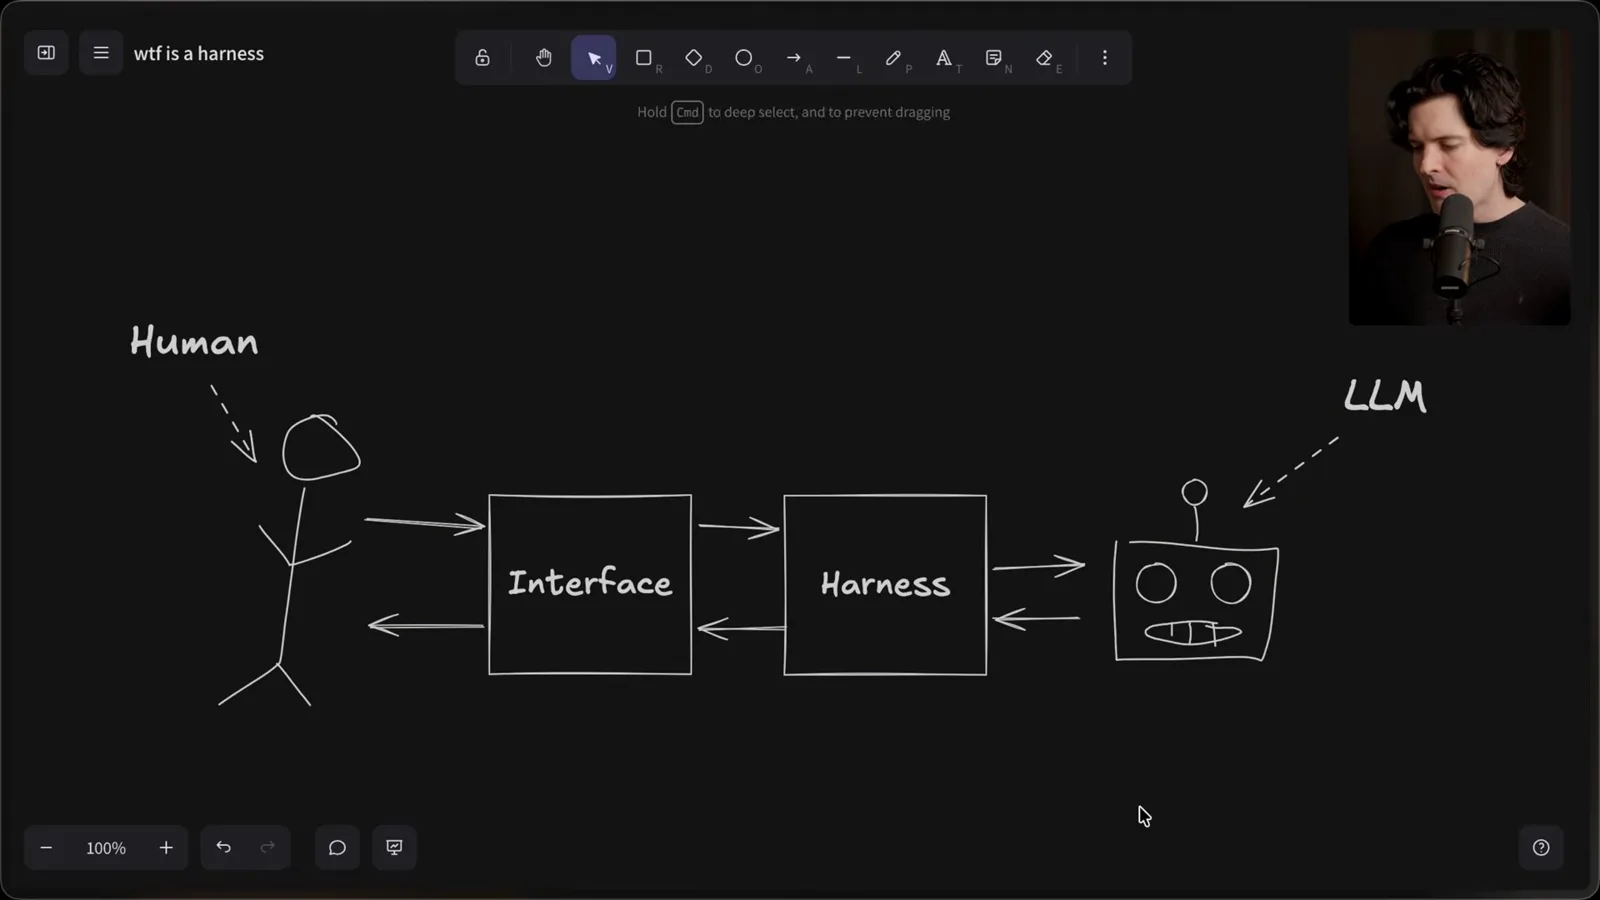Zoom in with the plus button
This screenshot has height=900, width=1600.
[x=166, y=848]
